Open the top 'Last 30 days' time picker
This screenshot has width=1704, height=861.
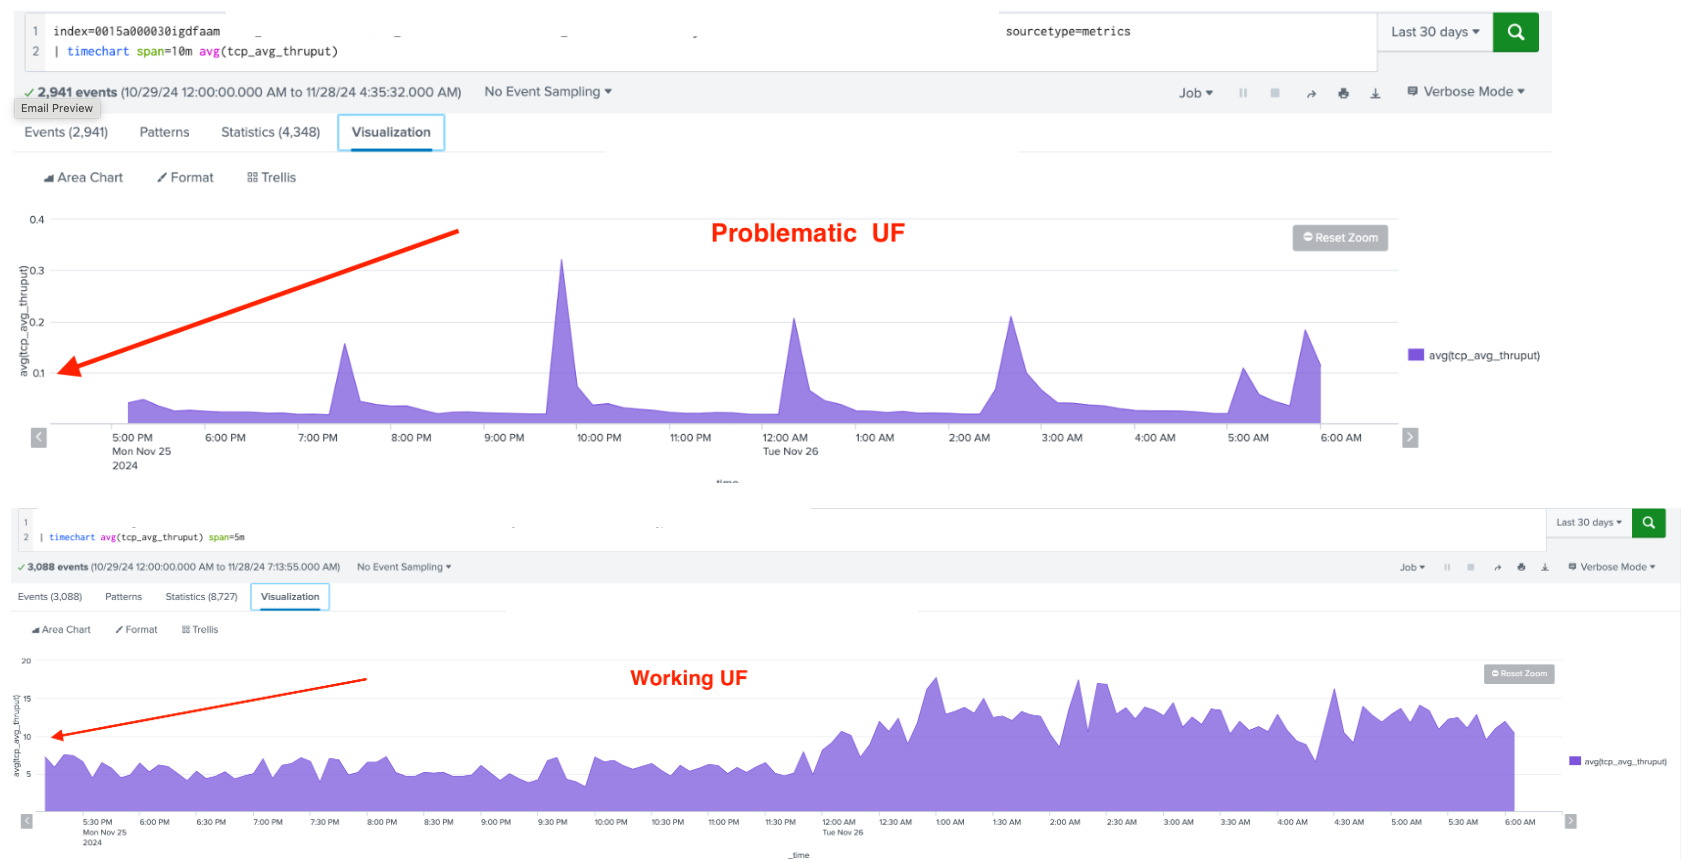click(x=1434, y=32)
